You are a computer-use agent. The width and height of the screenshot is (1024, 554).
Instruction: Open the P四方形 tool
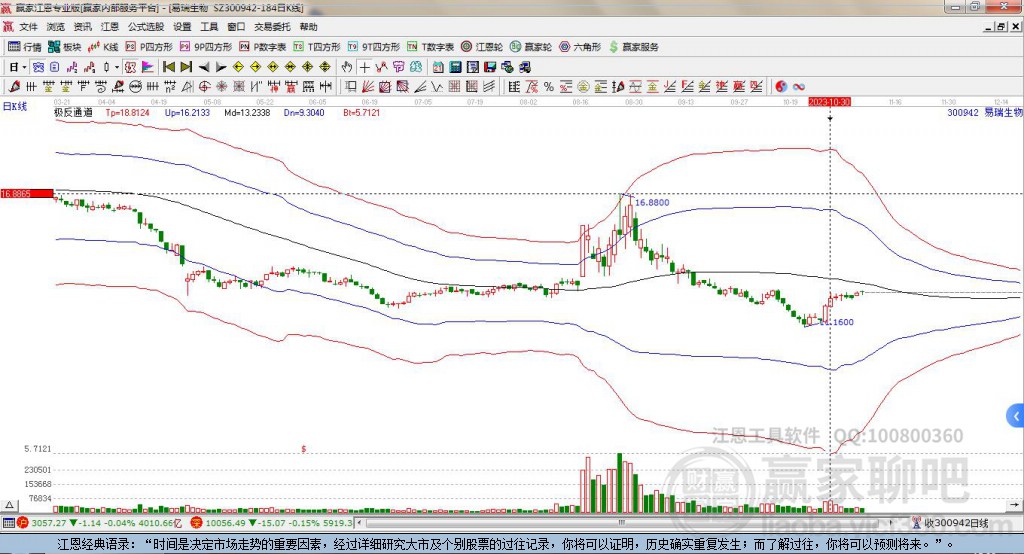coord(149,47)
